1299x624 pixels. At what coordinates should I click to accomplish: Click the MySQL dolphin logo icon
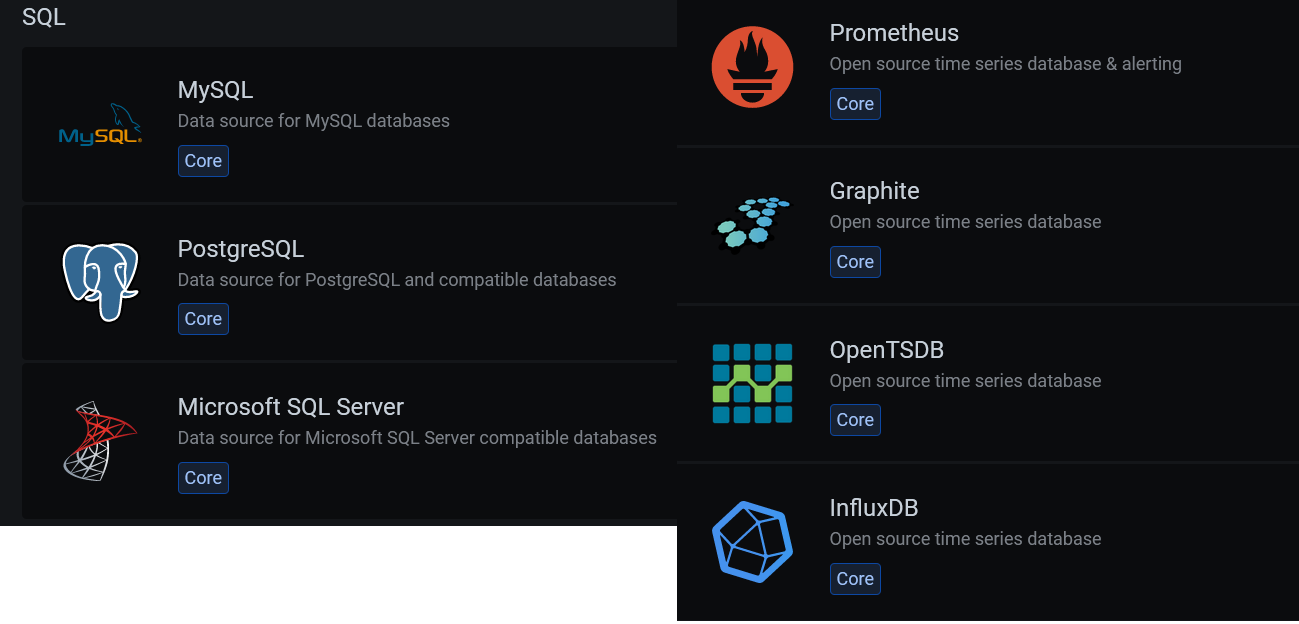pyautogui.click(x=100, y=125)
